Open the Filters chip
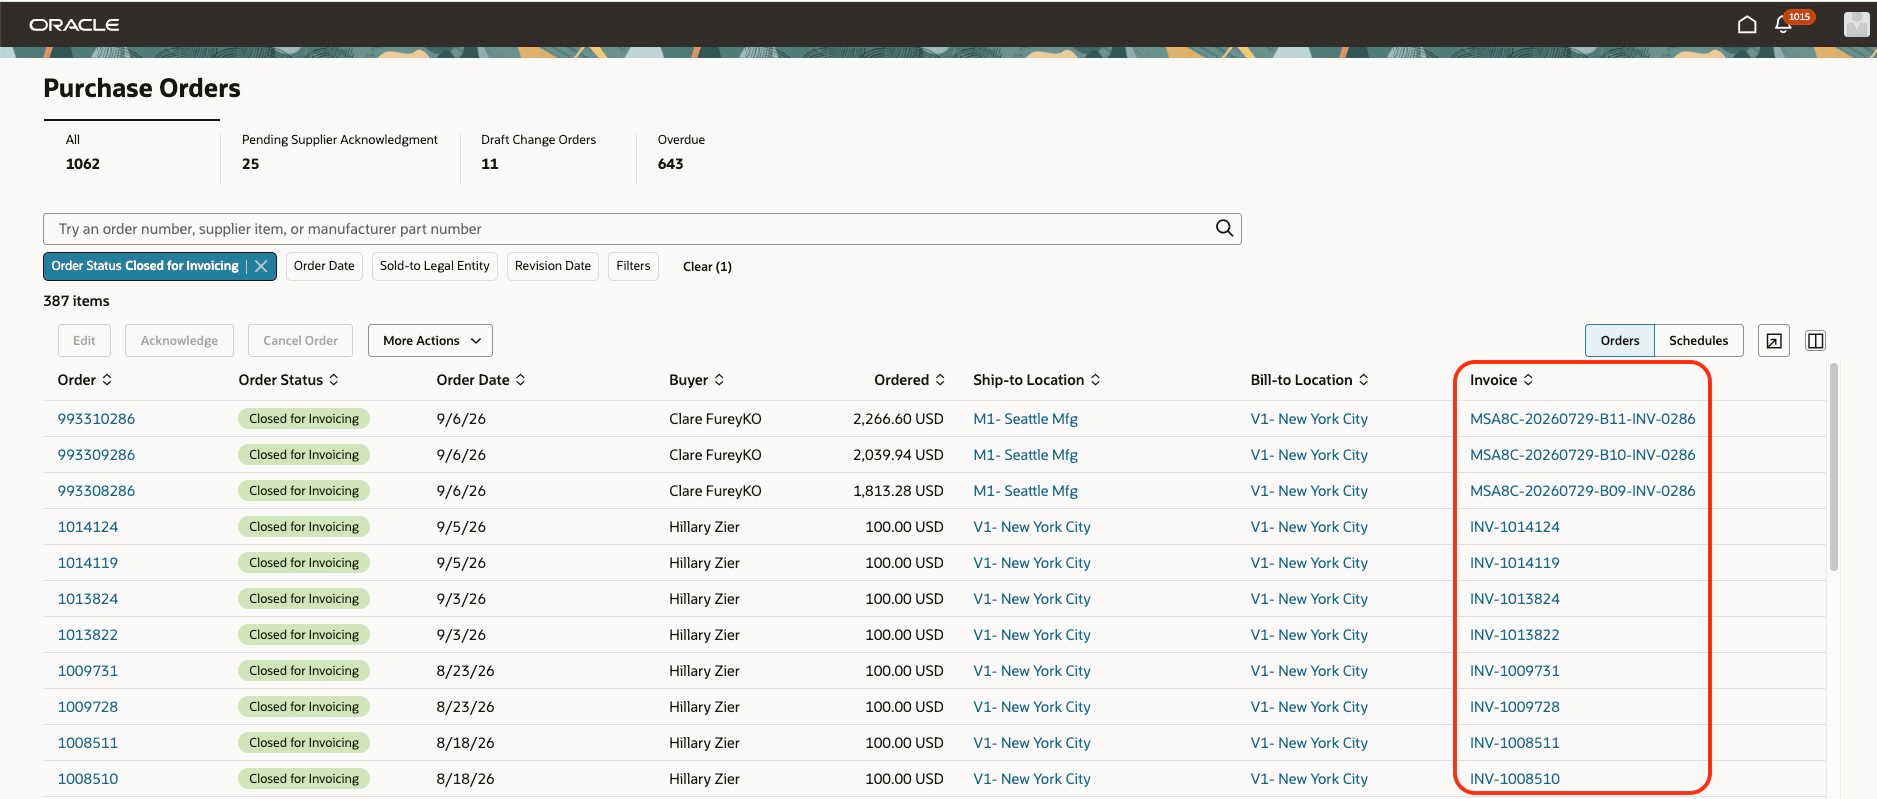This screenshot has height=799, width=1877. click(x=633, y=266)
